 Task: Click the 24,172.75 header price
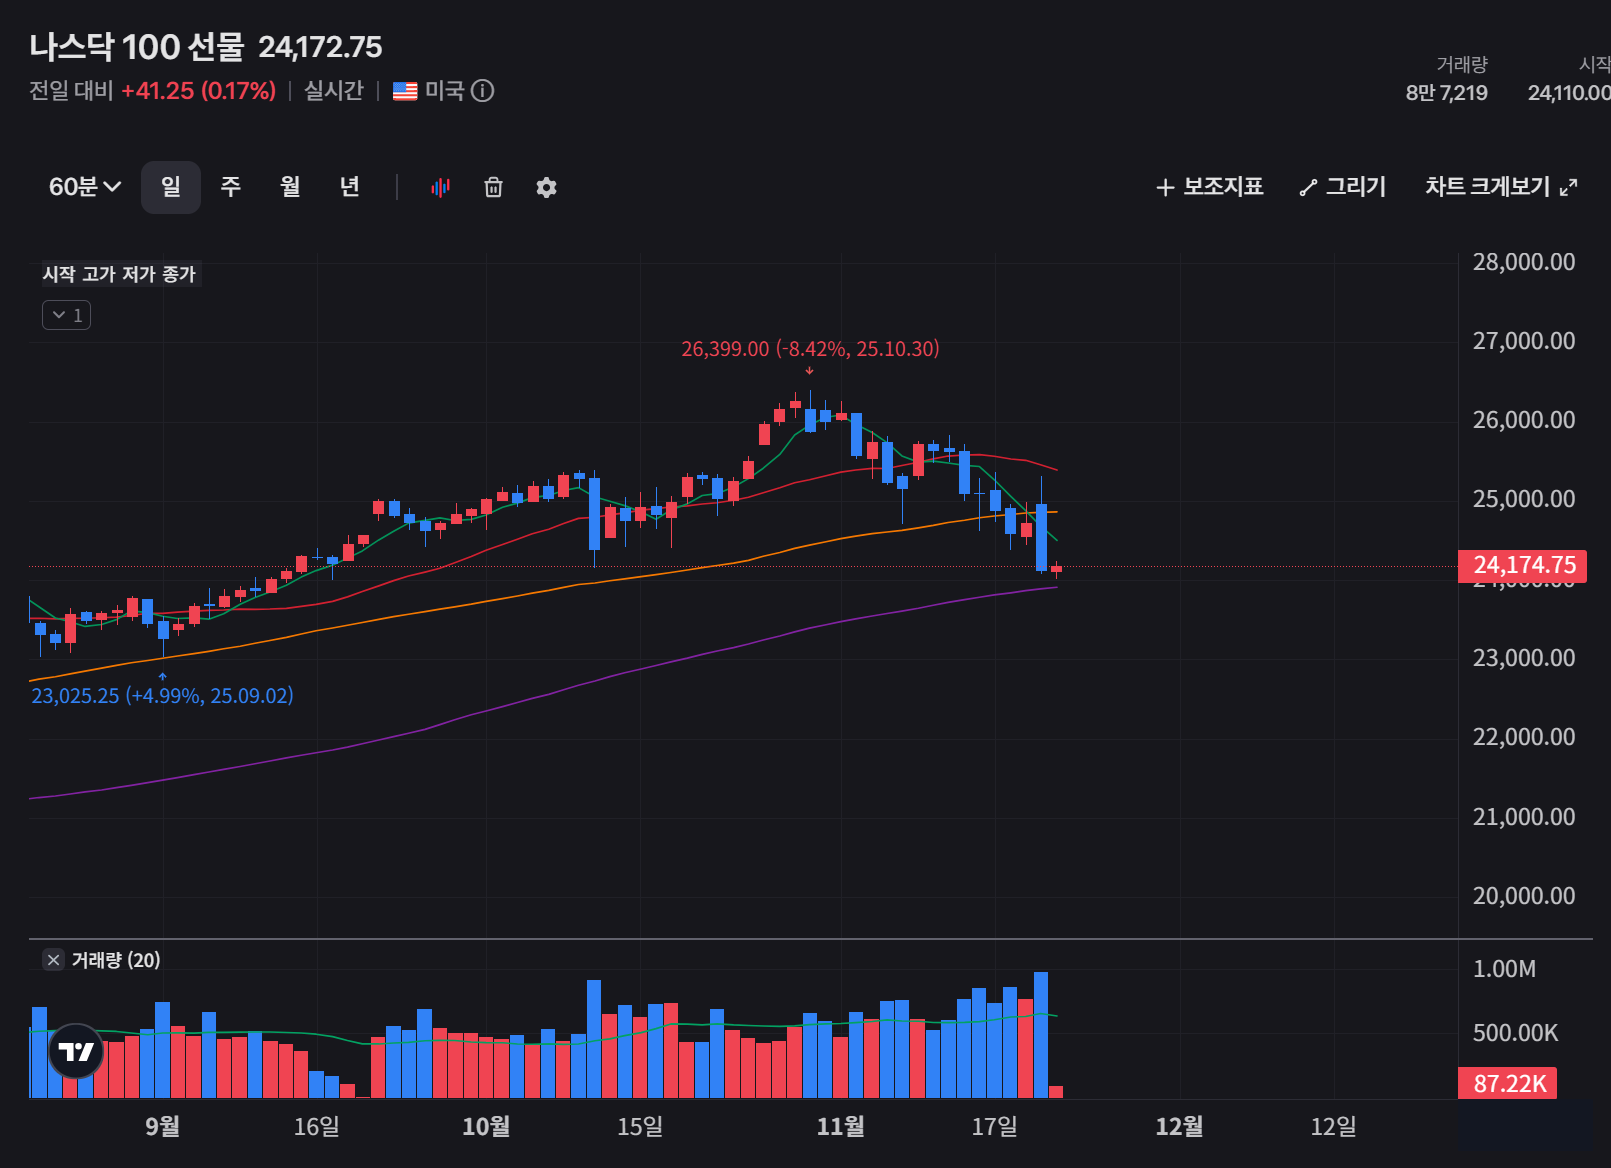[x=320, y=47]
